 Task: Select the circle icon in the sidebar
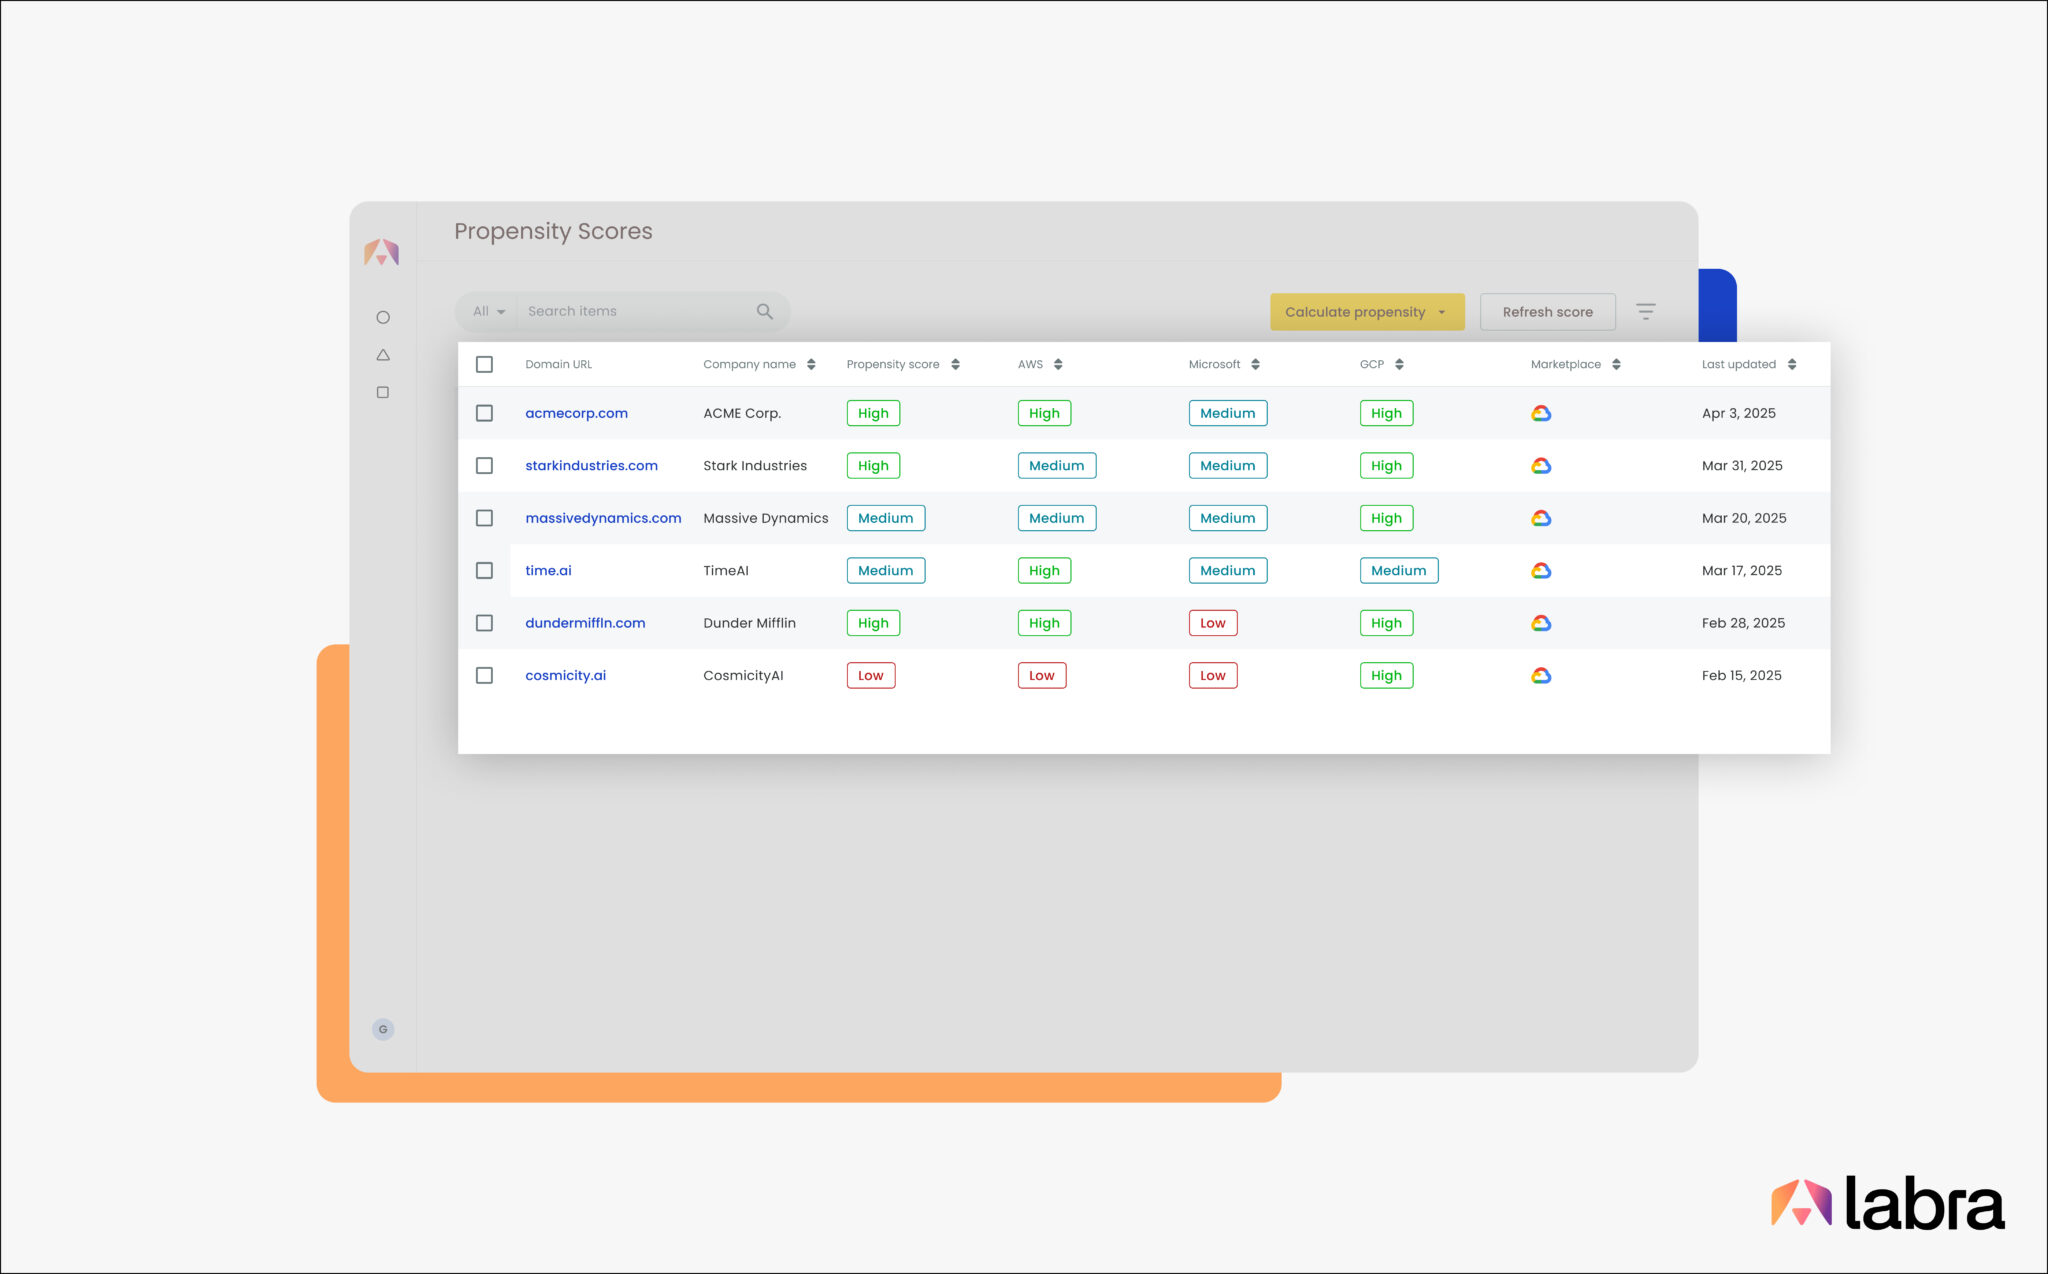tap(383, 317)
